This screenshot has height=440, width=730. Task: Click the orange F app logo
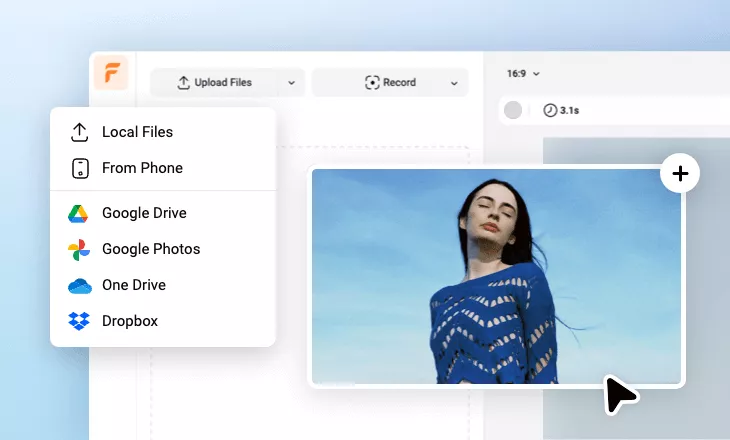[111, 73]
